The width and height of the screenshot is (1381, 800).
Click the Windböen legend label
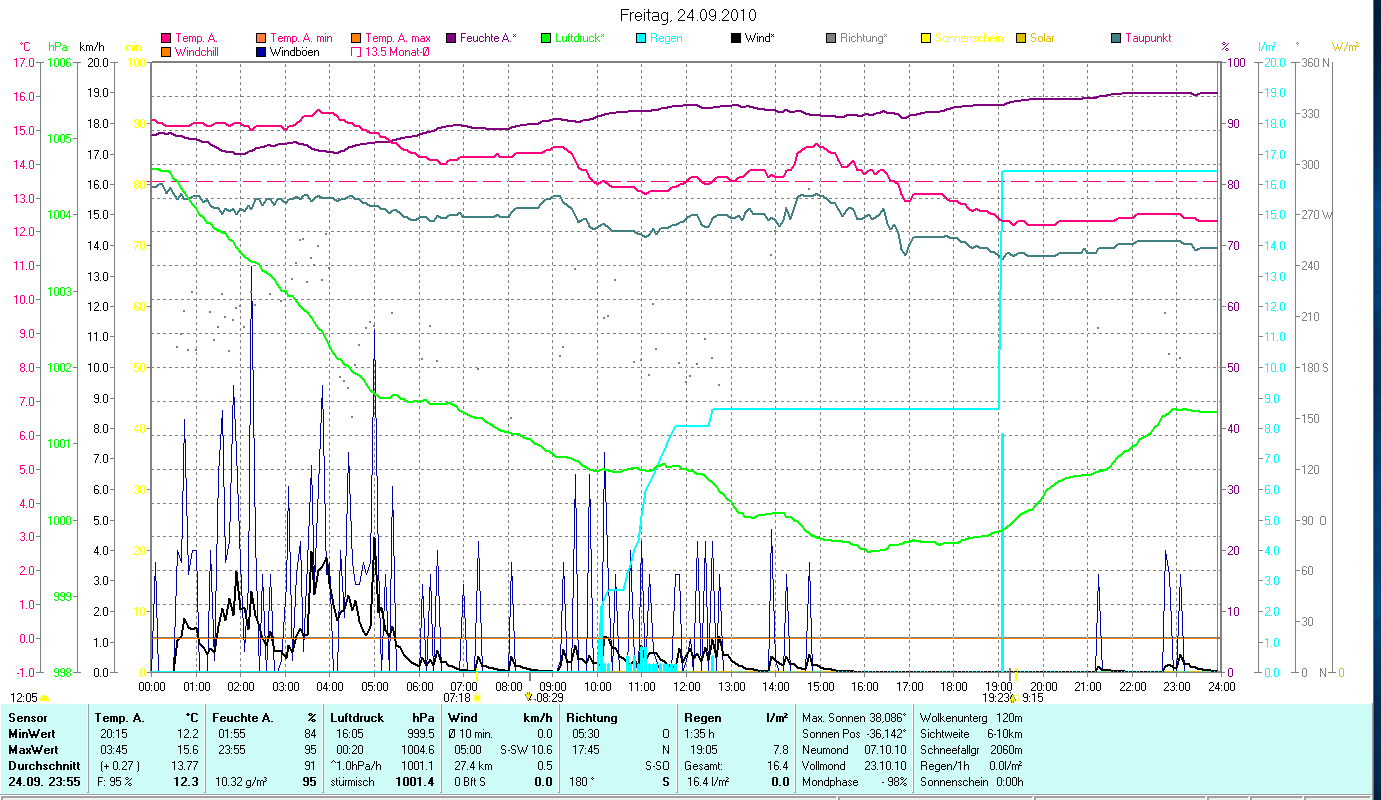pos(295,51)
